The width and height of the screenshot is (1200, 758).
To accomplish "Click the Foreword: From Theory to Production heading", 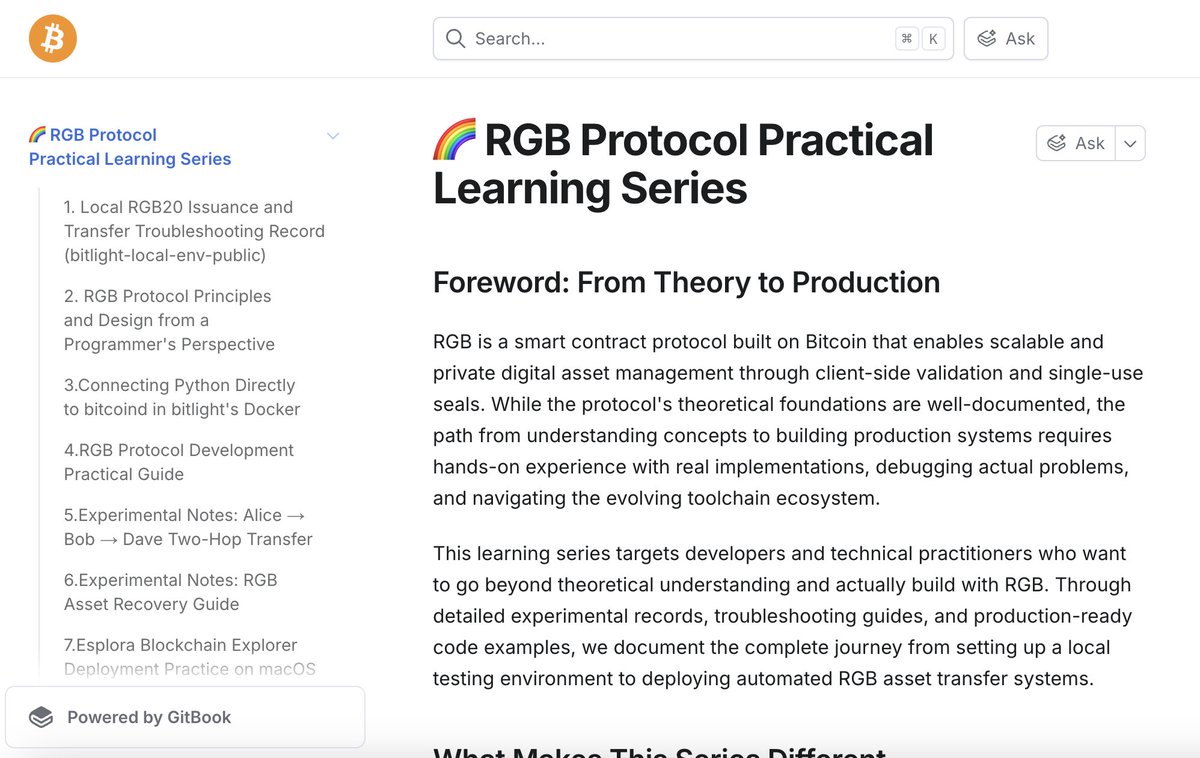I will [686, 283].
